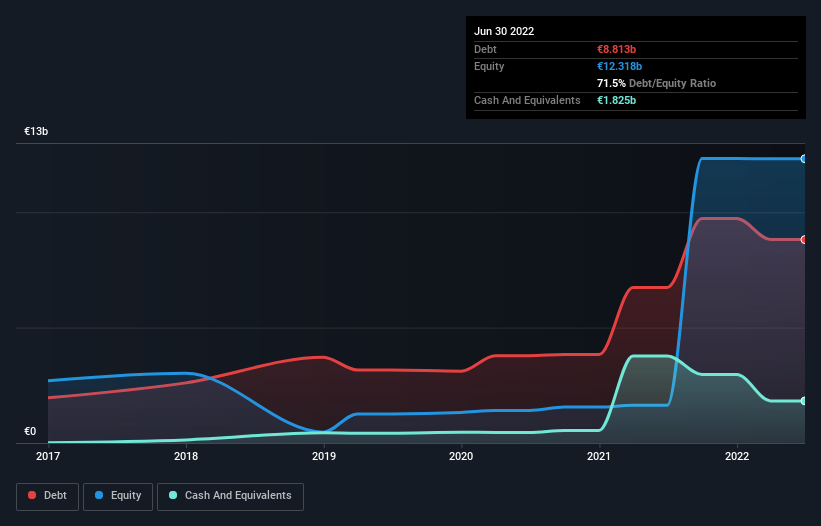Screen dimensions: 821x526
Task: Click the 71.5% Debt/Equity Ratio text
Action: click(657, 83)
